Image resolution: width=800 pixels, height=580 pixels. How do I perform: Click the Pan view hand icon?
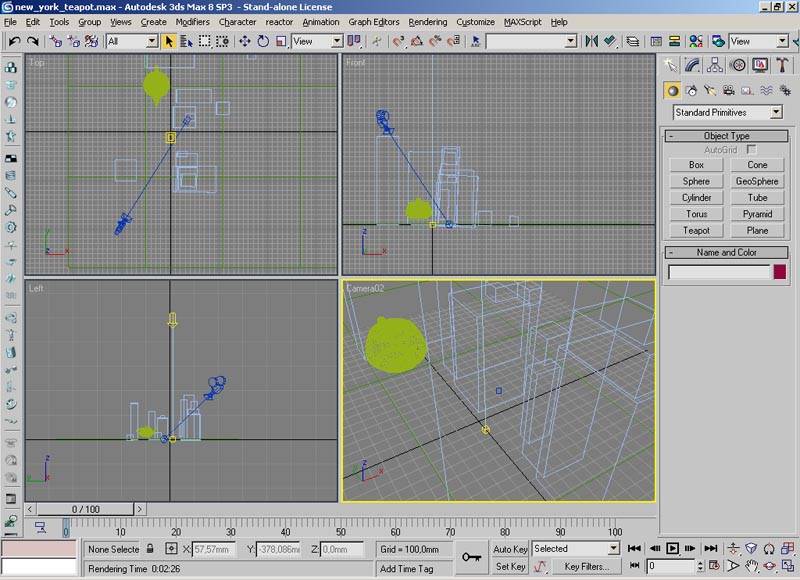click(751, 566)
